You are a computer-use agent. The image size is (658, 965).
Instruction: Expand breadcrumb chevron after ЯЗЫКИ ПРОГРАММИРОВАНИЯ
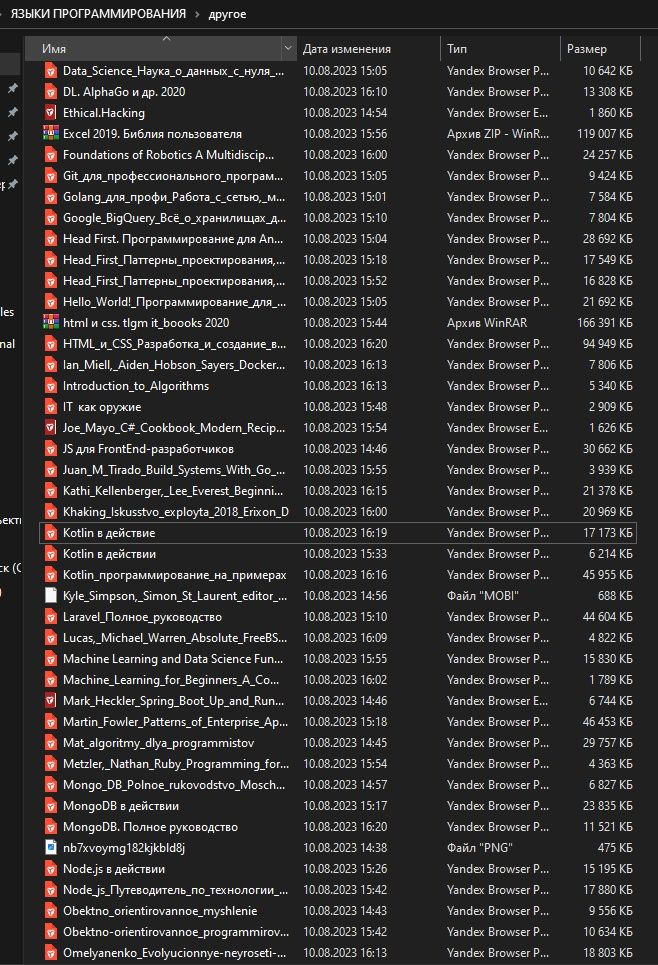coord(197,14)
